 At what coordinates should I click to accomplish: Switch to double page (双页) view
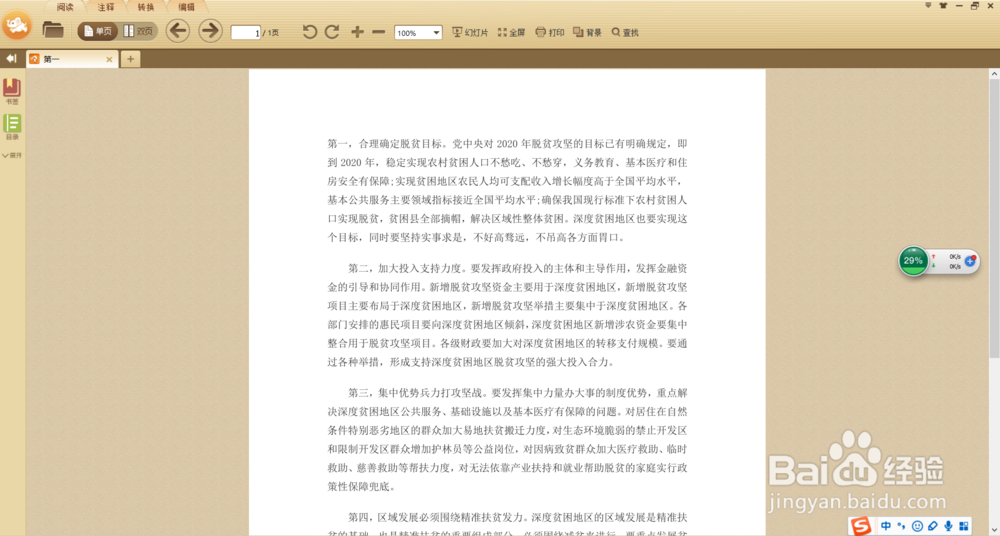(138, 31)
